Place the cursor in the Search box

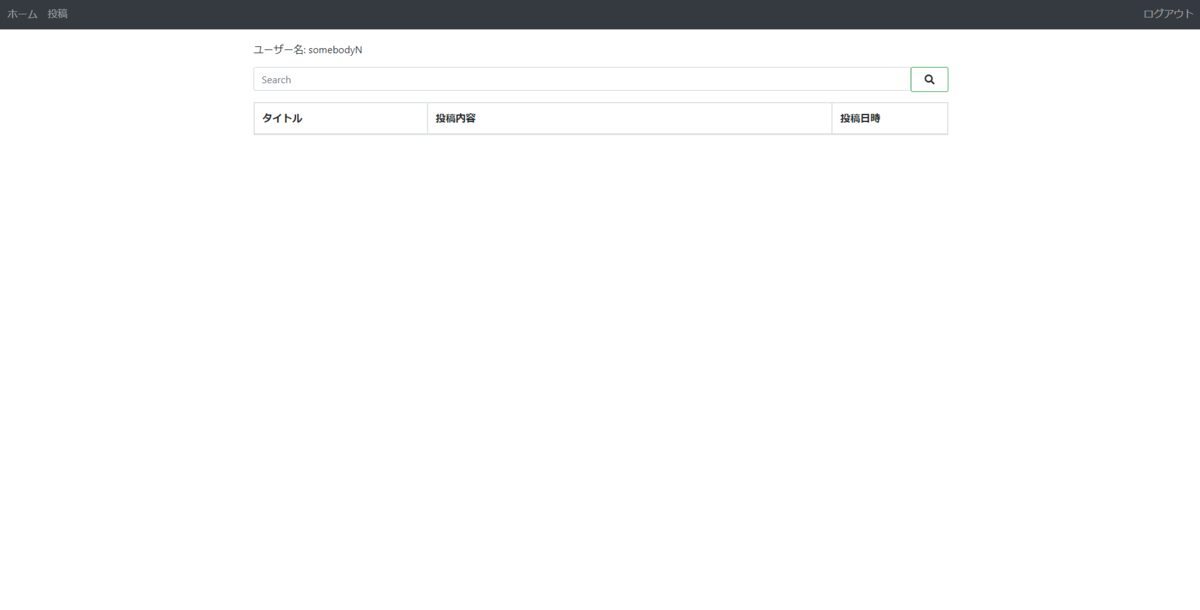click(580, 78)
